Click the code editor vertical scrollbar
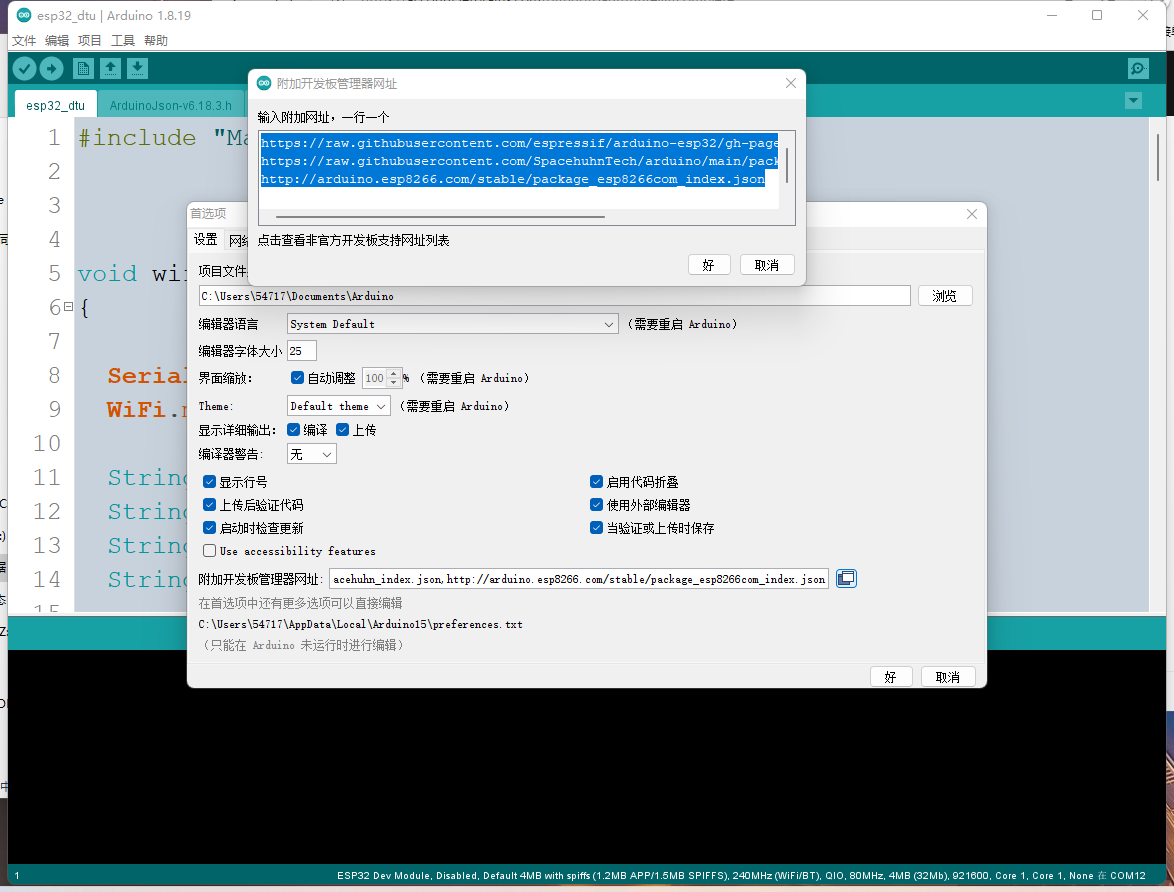 (x=1158, y=157)
